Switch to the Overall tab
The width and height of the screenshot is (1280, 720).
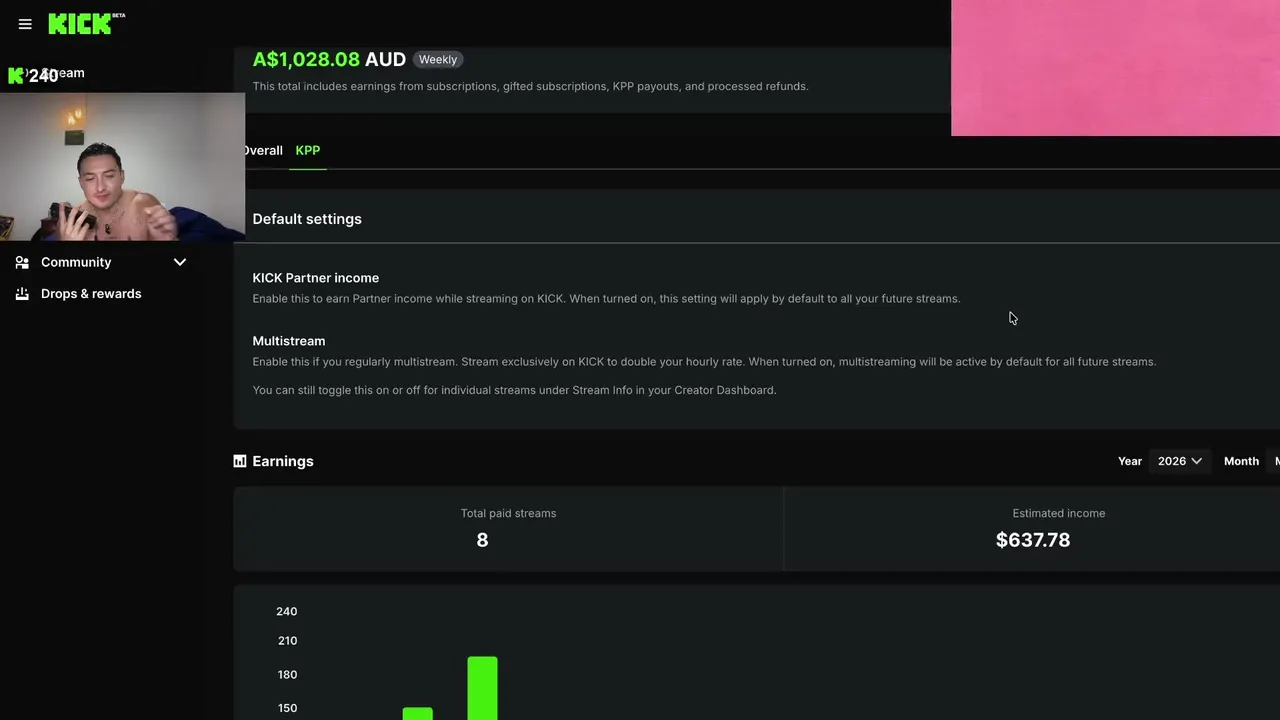263,150
